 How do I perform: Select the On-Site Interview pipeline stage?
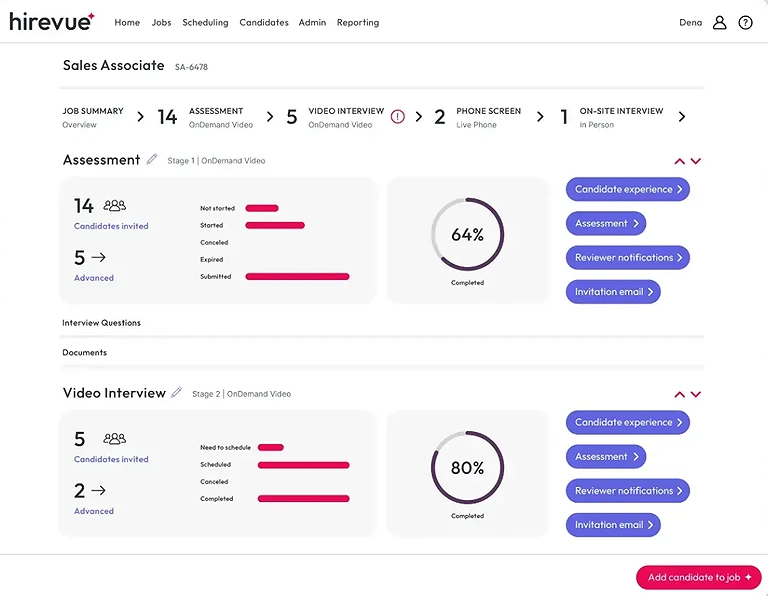tap(612, 118)
